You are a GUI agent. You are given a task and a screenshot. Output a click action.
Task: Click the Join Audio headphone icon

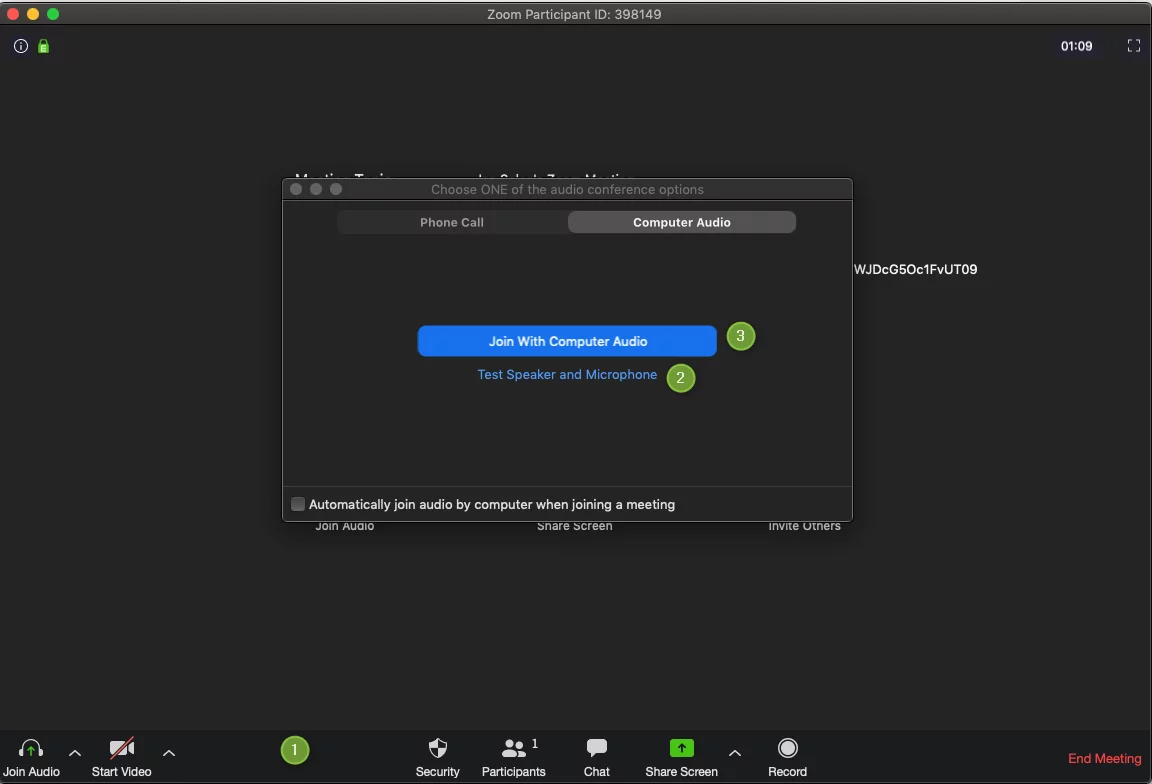[31, 750]
